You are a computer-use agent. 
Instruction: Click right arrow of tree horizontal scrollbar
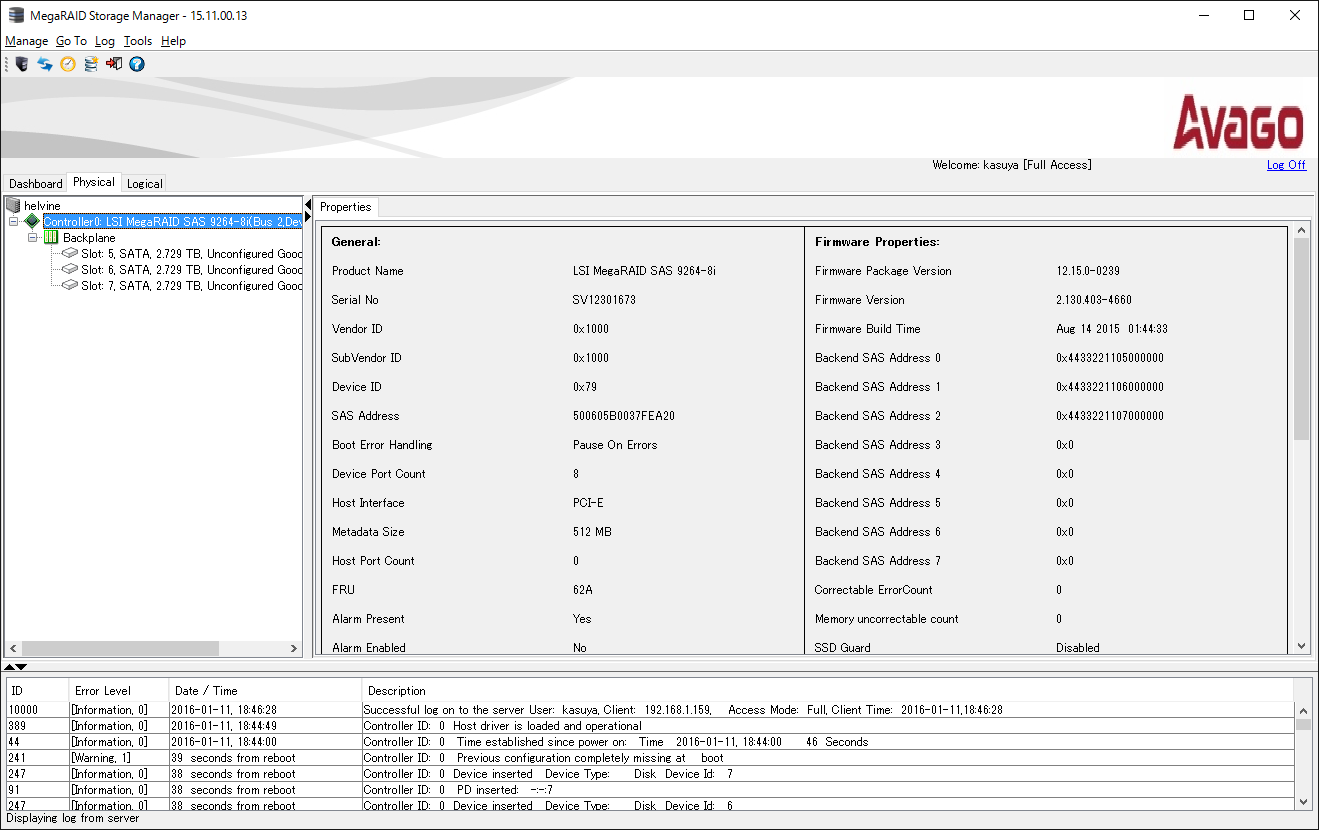pyautogui.click(x=294, y=648)
